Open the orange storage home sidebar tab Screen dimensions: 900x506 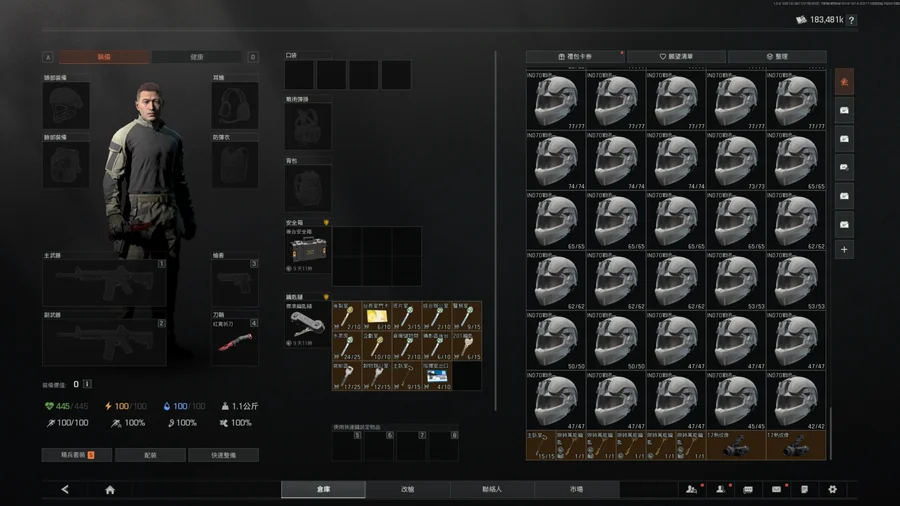coord(844,82)
